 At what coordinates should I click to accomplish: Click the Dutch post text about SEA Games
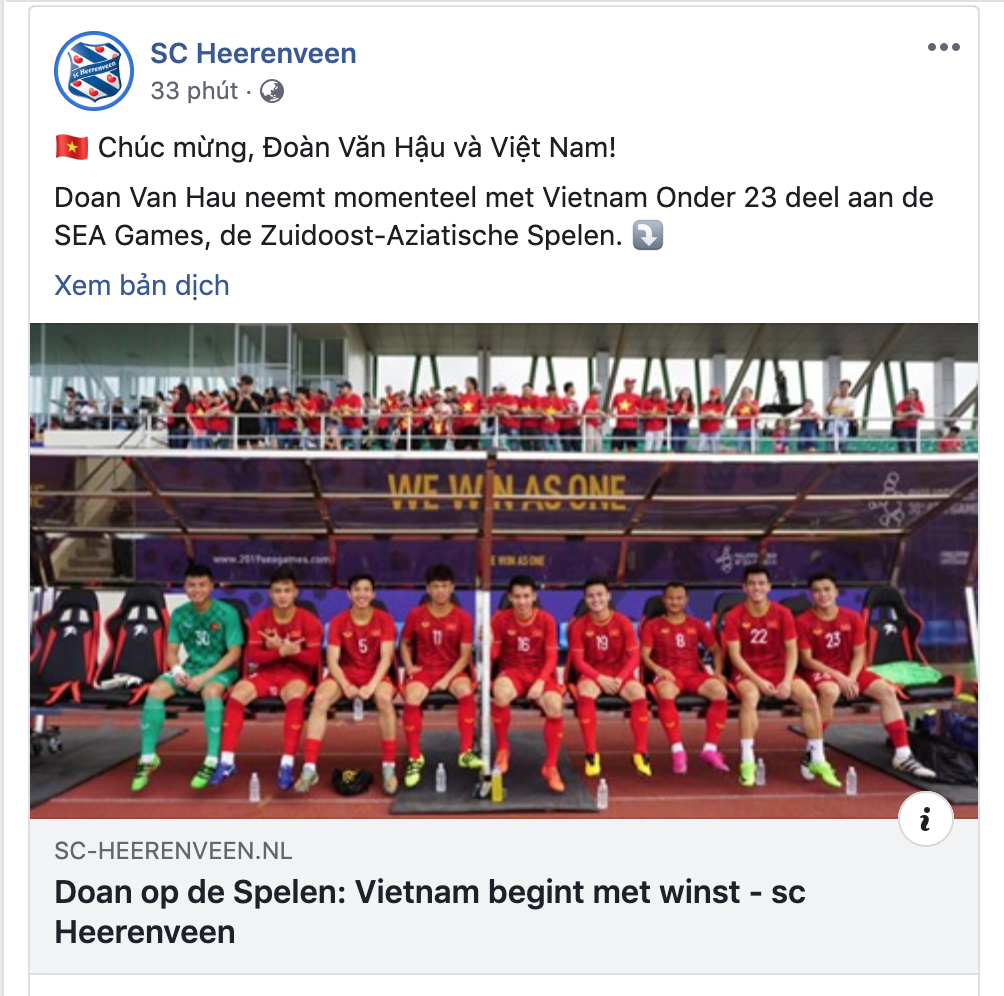[x=494, y=216]
